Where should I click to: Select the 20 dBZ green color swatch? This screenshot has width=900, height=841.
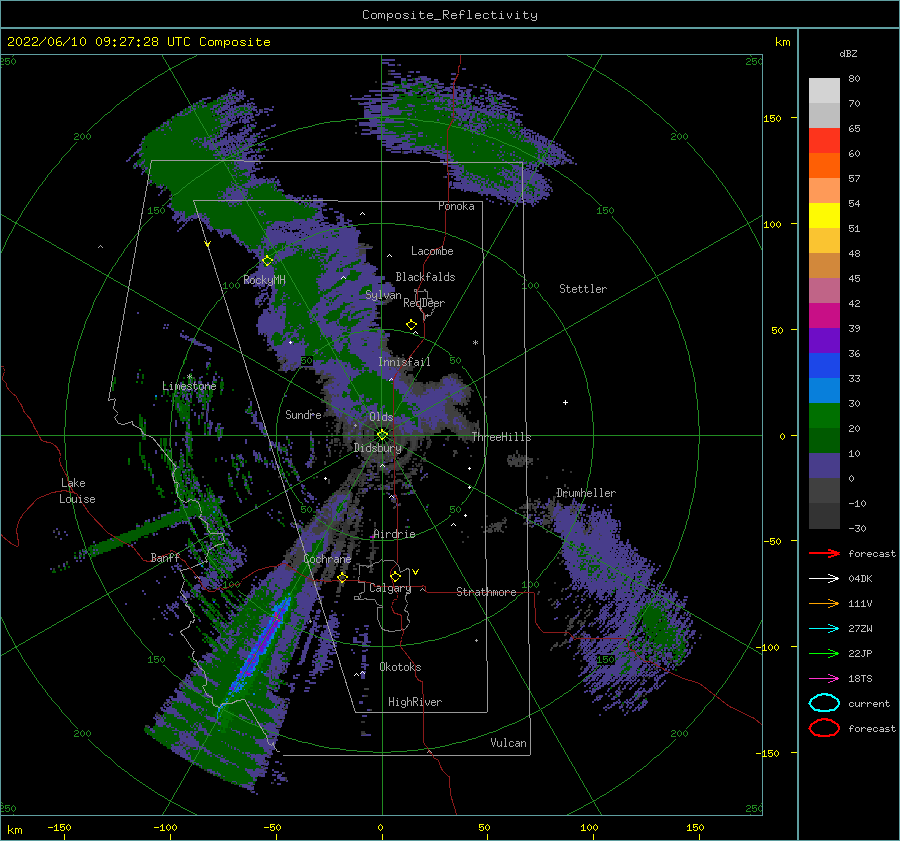tap(824, 415)
